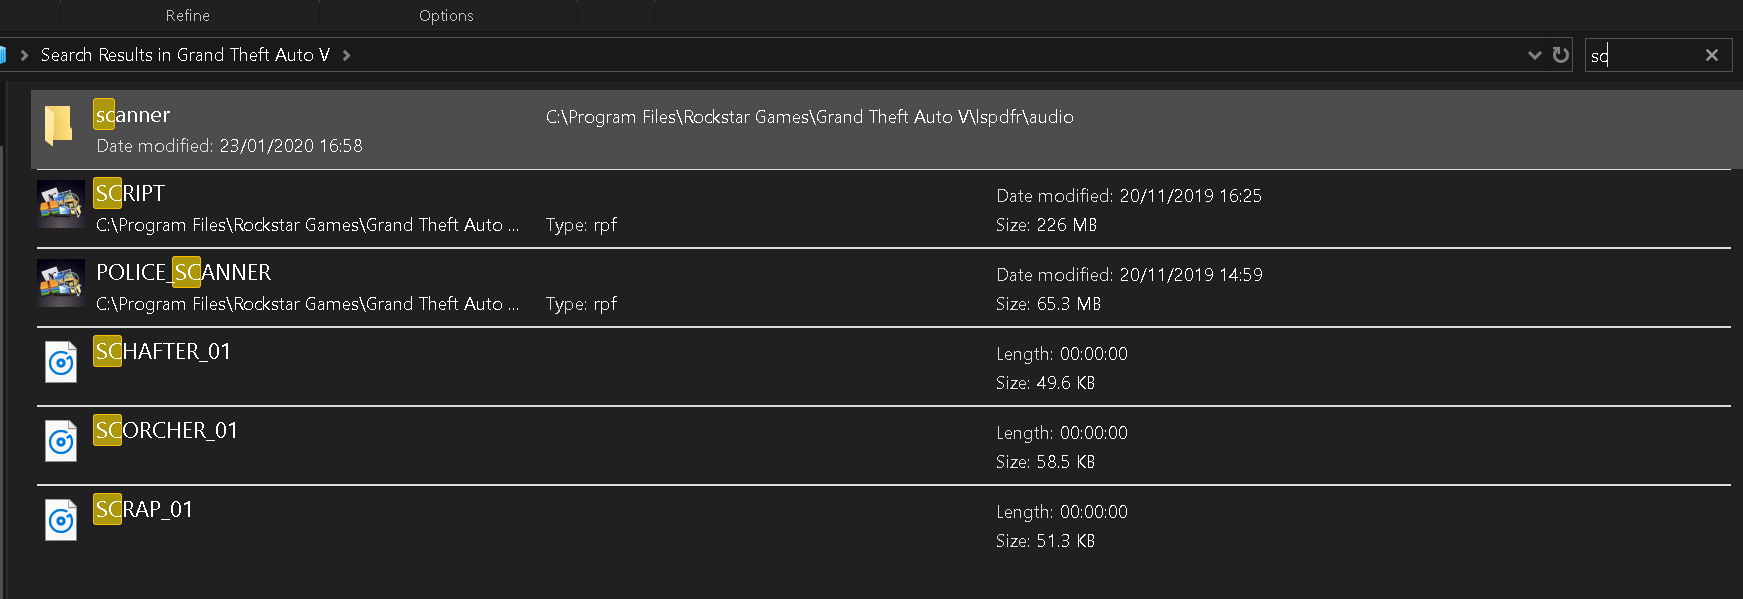Viewport: 1743px width, 599px height.
Task: Click the SCHAFTER_01 audio file icon
Action: pos(61,362)
